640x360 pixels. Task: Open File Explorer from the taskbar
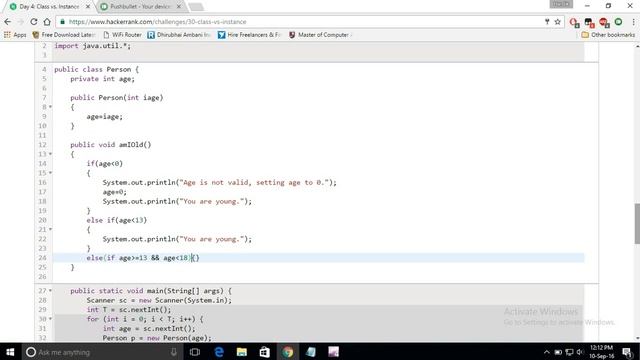coord(242,352)
